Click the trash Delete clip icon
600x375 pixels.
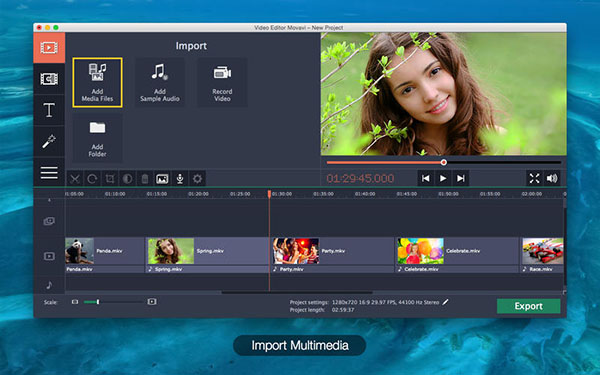(x=145, y=179)
